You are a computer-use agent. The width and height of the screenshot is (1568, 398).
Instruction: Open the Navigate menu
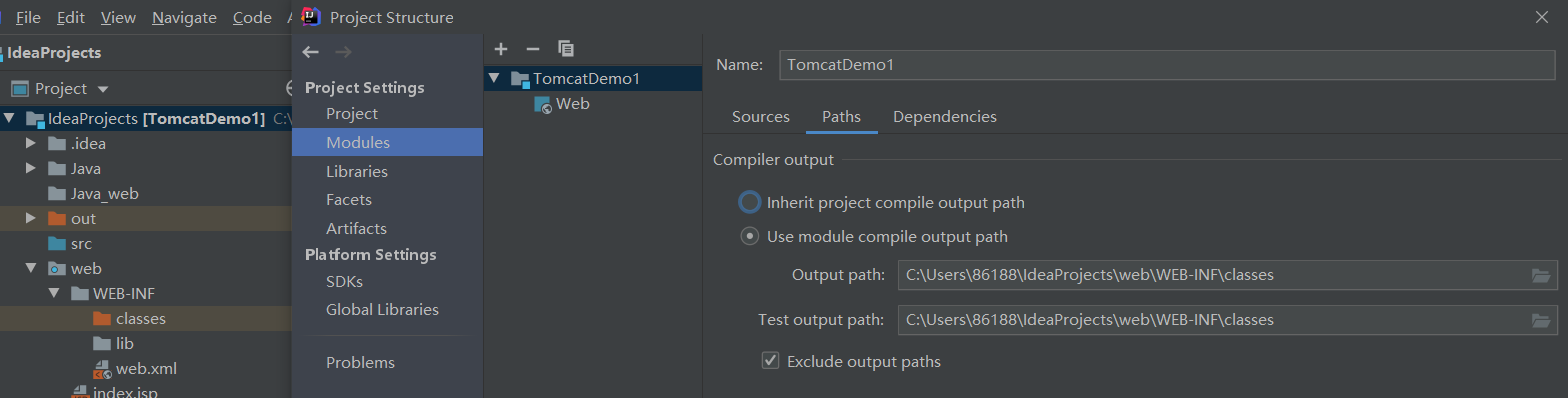[185, 18]
